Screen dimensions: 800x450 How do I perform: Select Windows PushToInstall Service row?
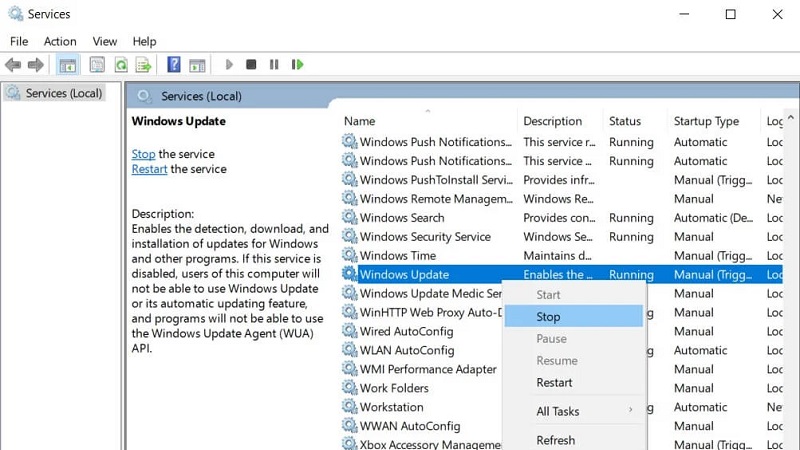tap(561, 180)
